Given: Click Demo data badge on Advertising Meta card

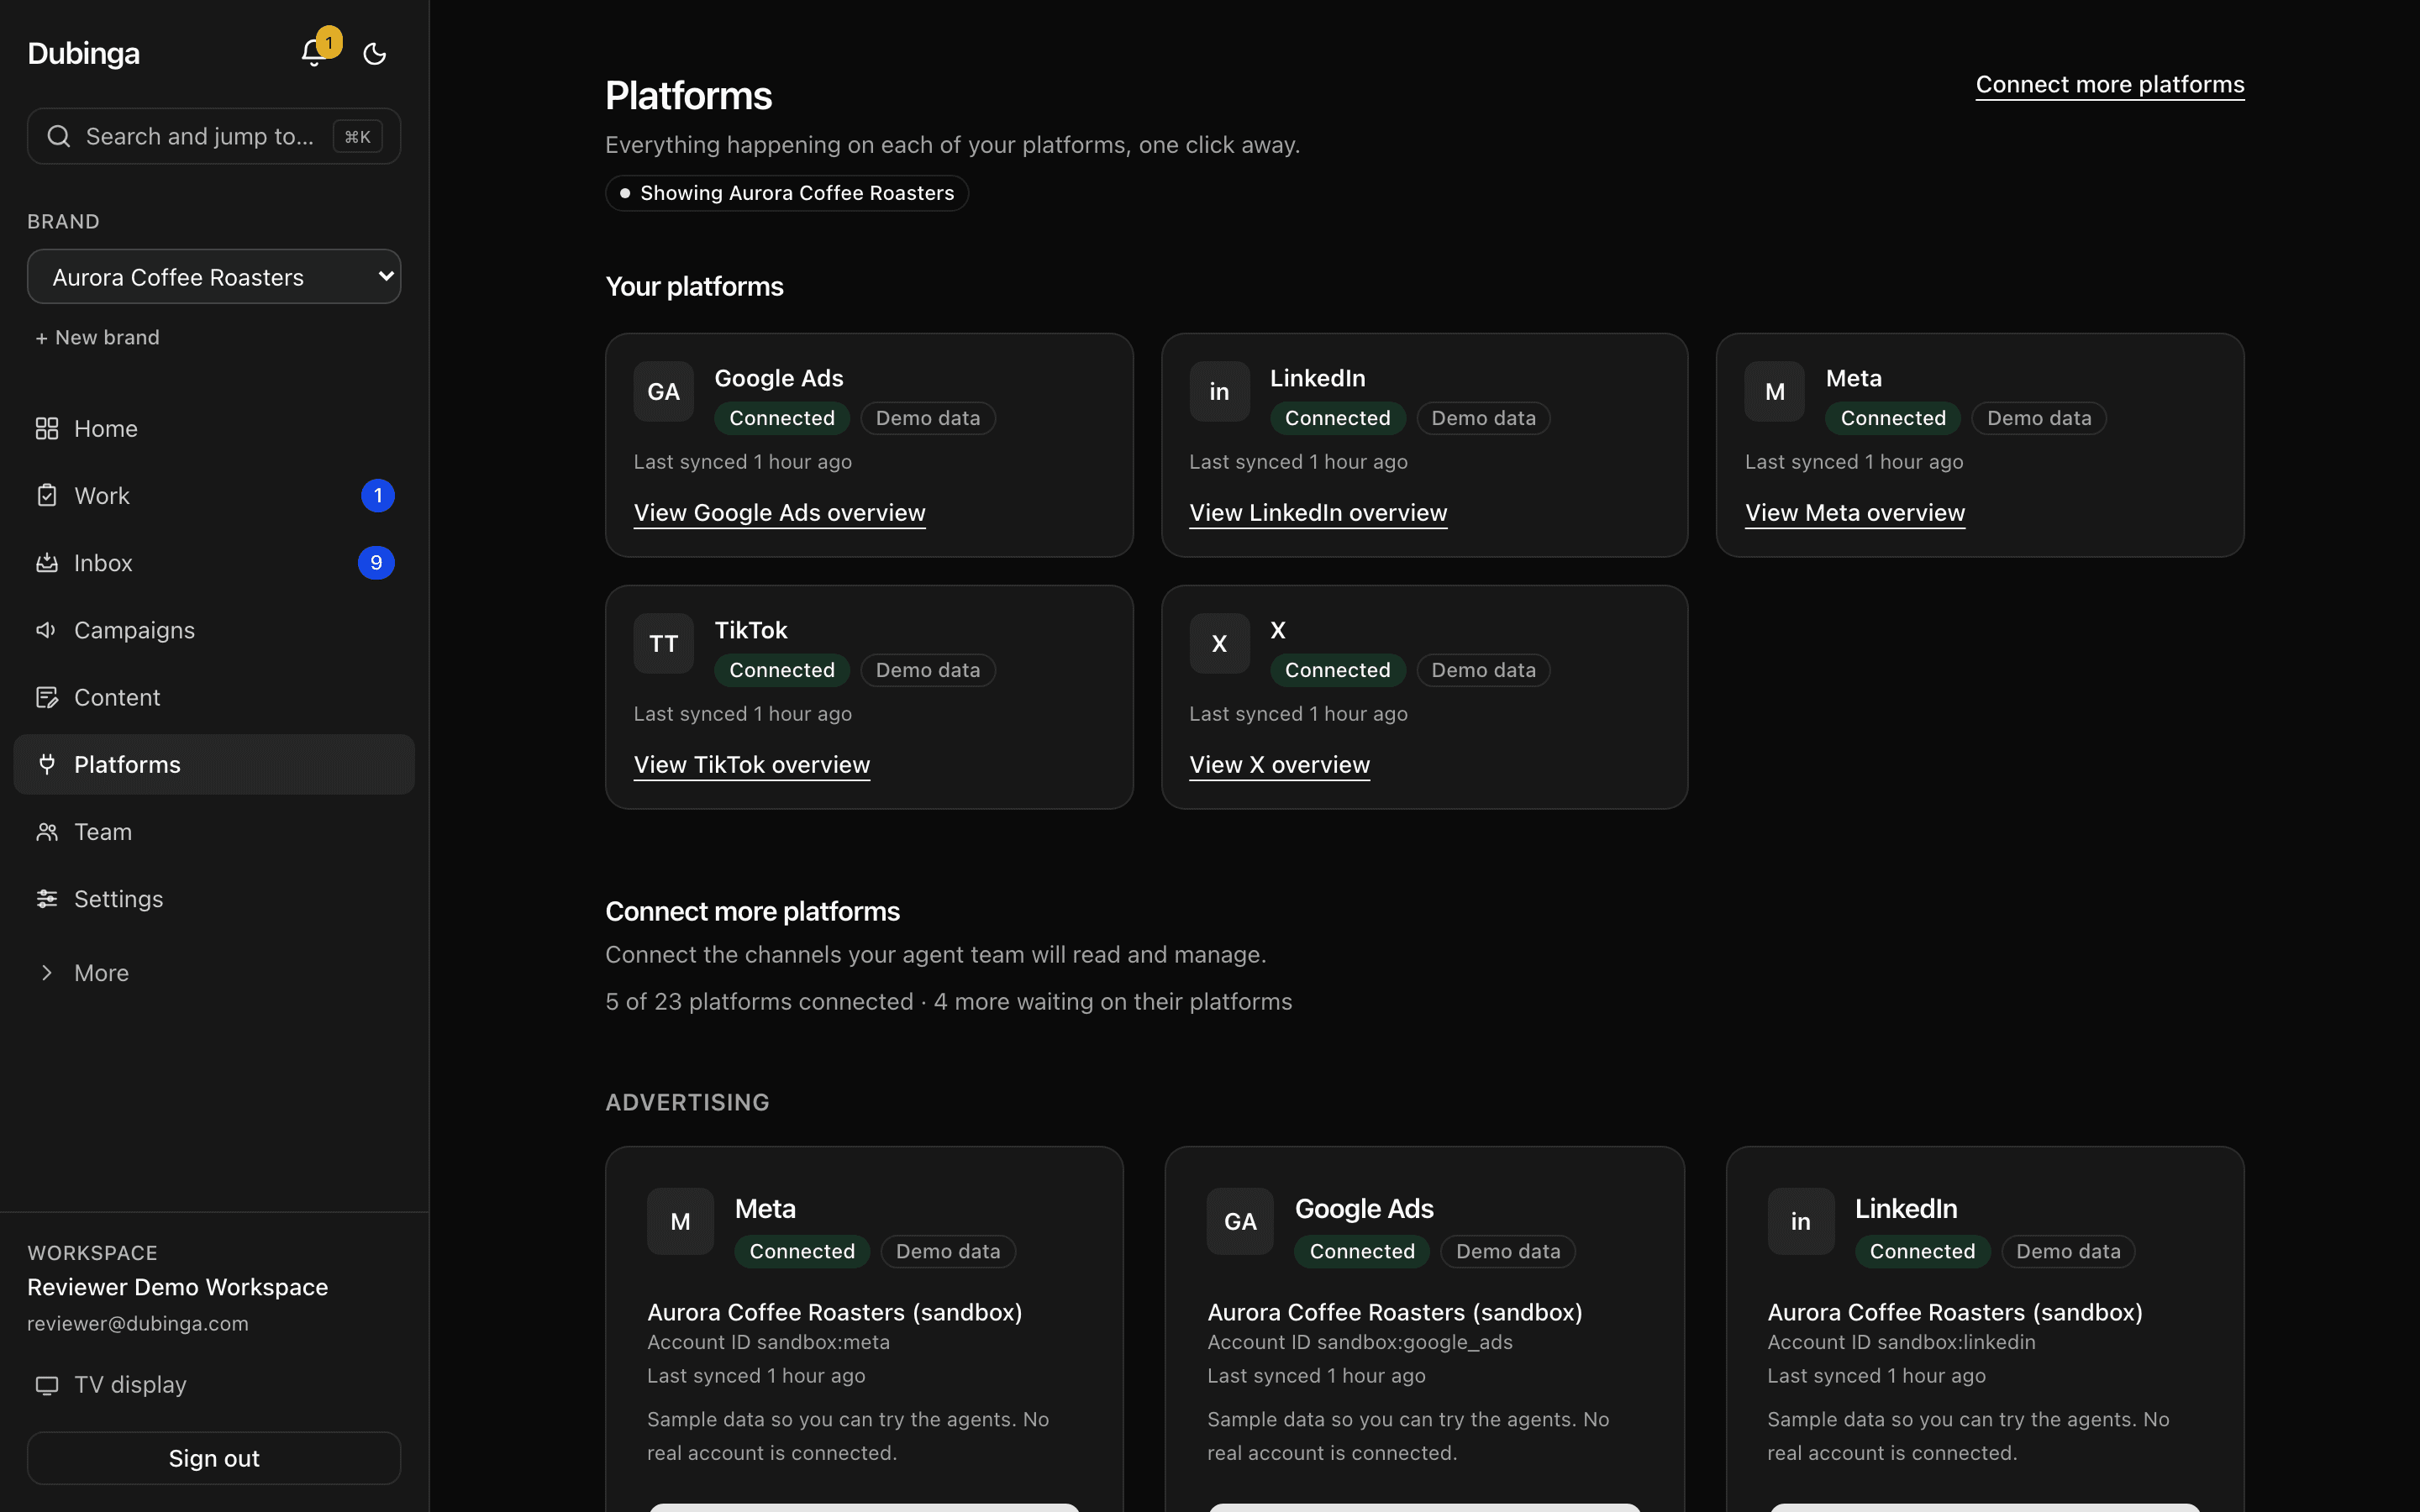Looking at the screenshot, I should click(948, 1251).
